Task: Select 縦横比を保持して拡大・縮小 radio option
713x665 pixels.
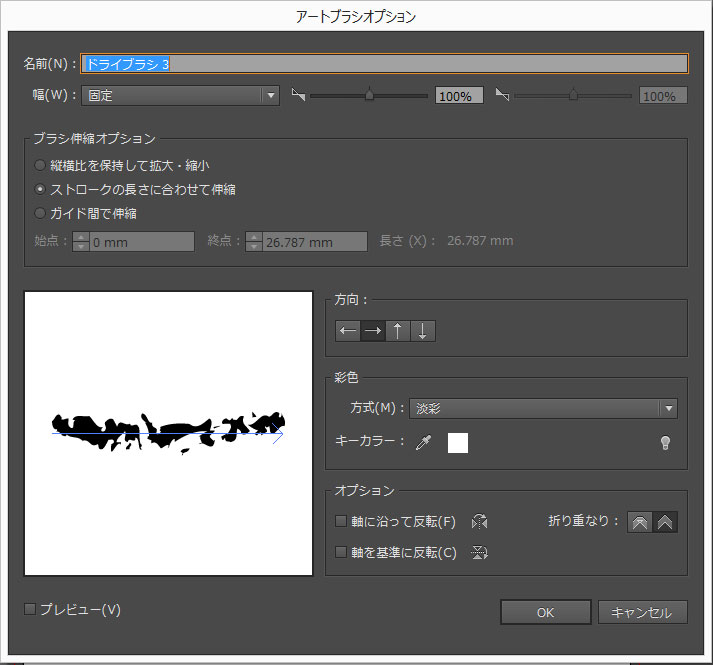Action: point(40,165)
